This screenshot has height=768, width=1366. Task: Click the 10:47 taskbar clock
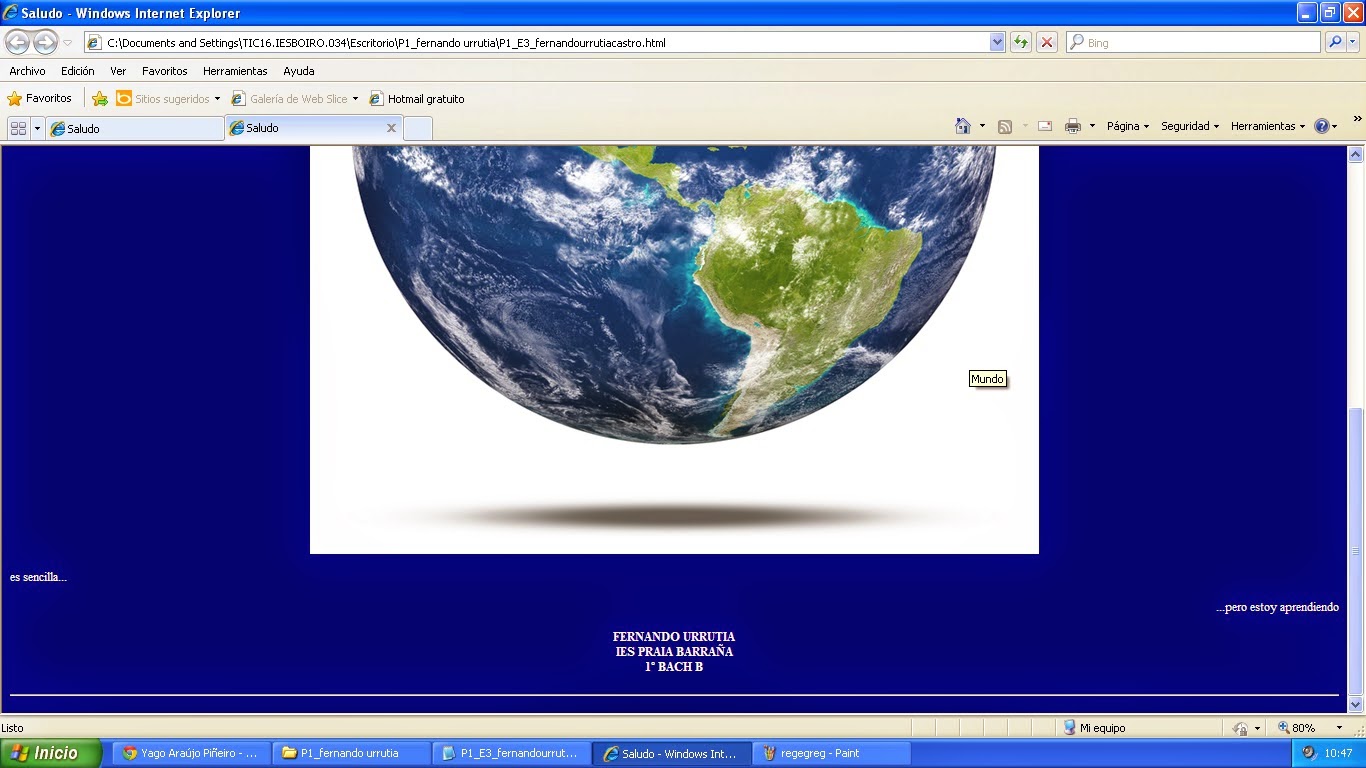(1339, 753)
